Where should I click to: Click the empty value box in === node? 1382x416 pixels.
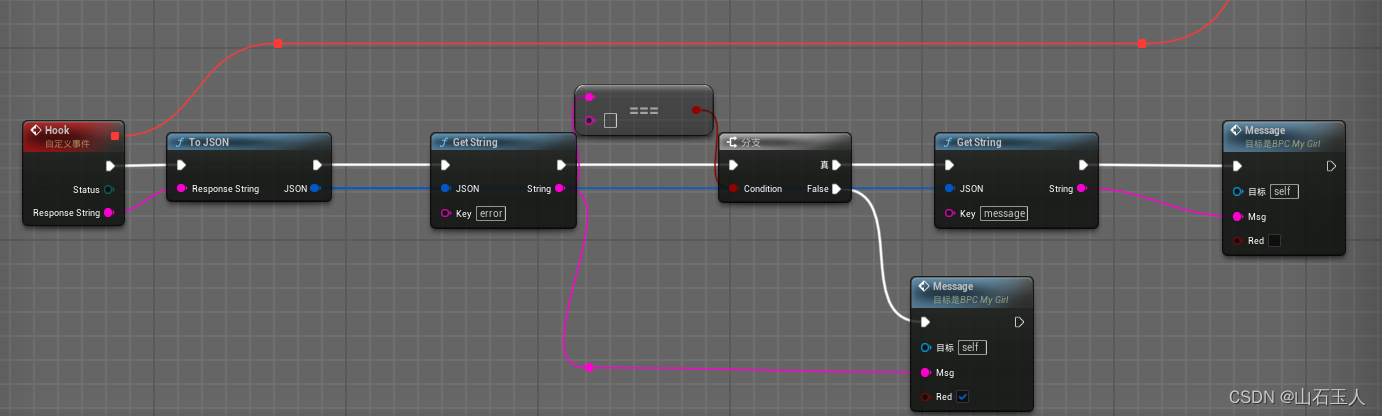610,121
